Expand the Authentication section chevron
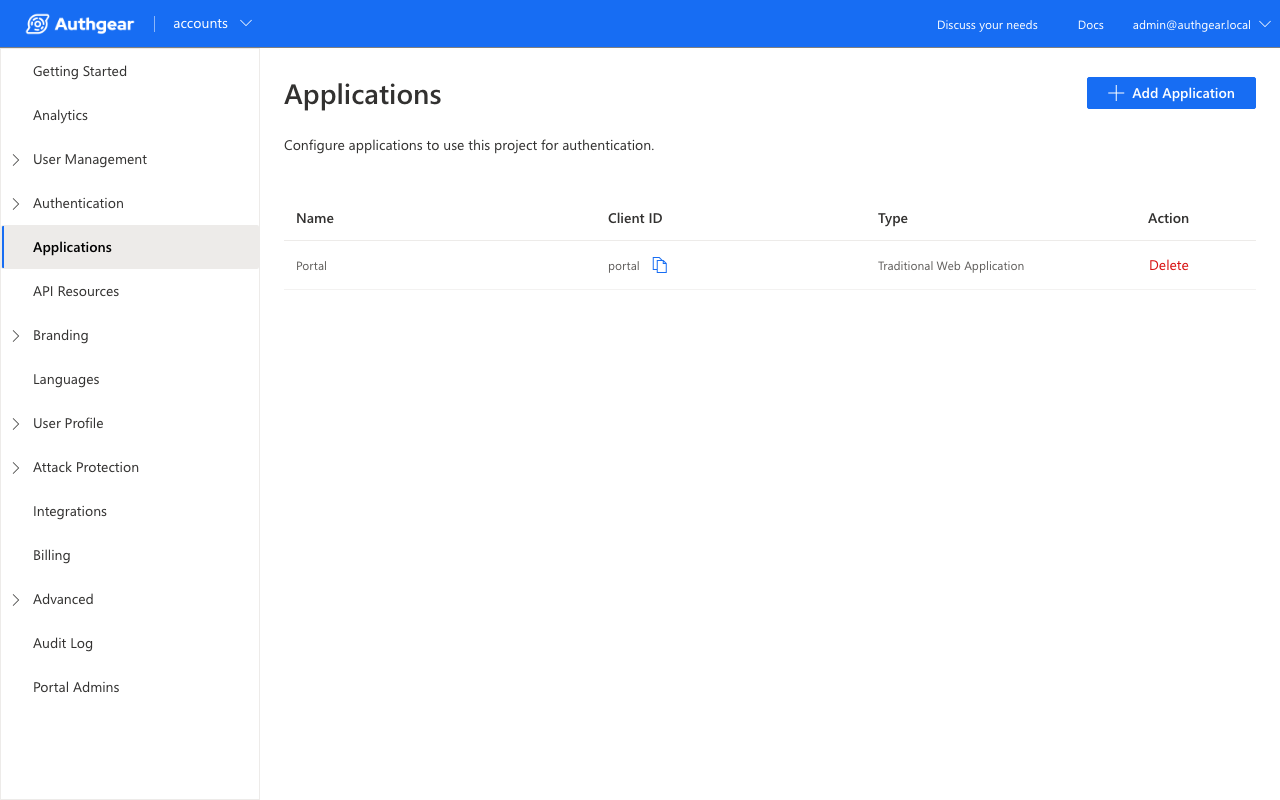The image size is (1280, 800). (x=16, y=204)
